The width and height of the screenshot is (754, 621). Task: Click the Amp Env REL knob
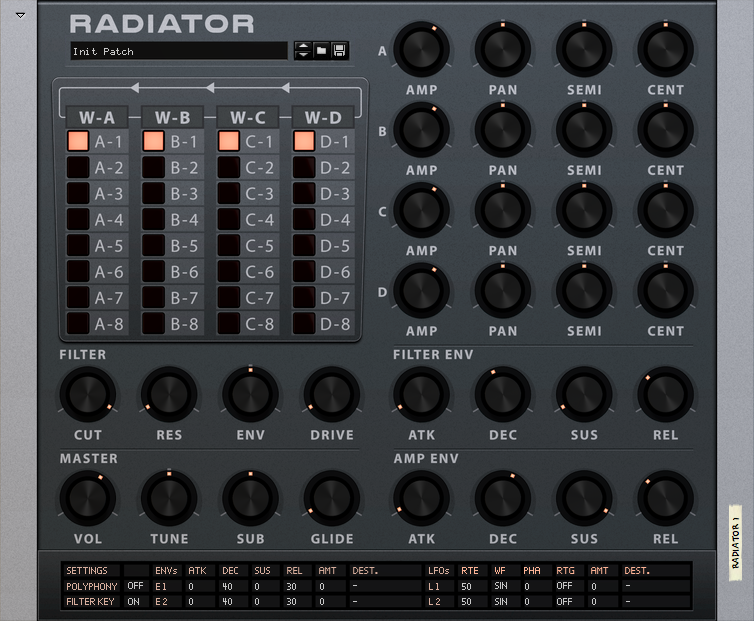(x=666, y=498)
